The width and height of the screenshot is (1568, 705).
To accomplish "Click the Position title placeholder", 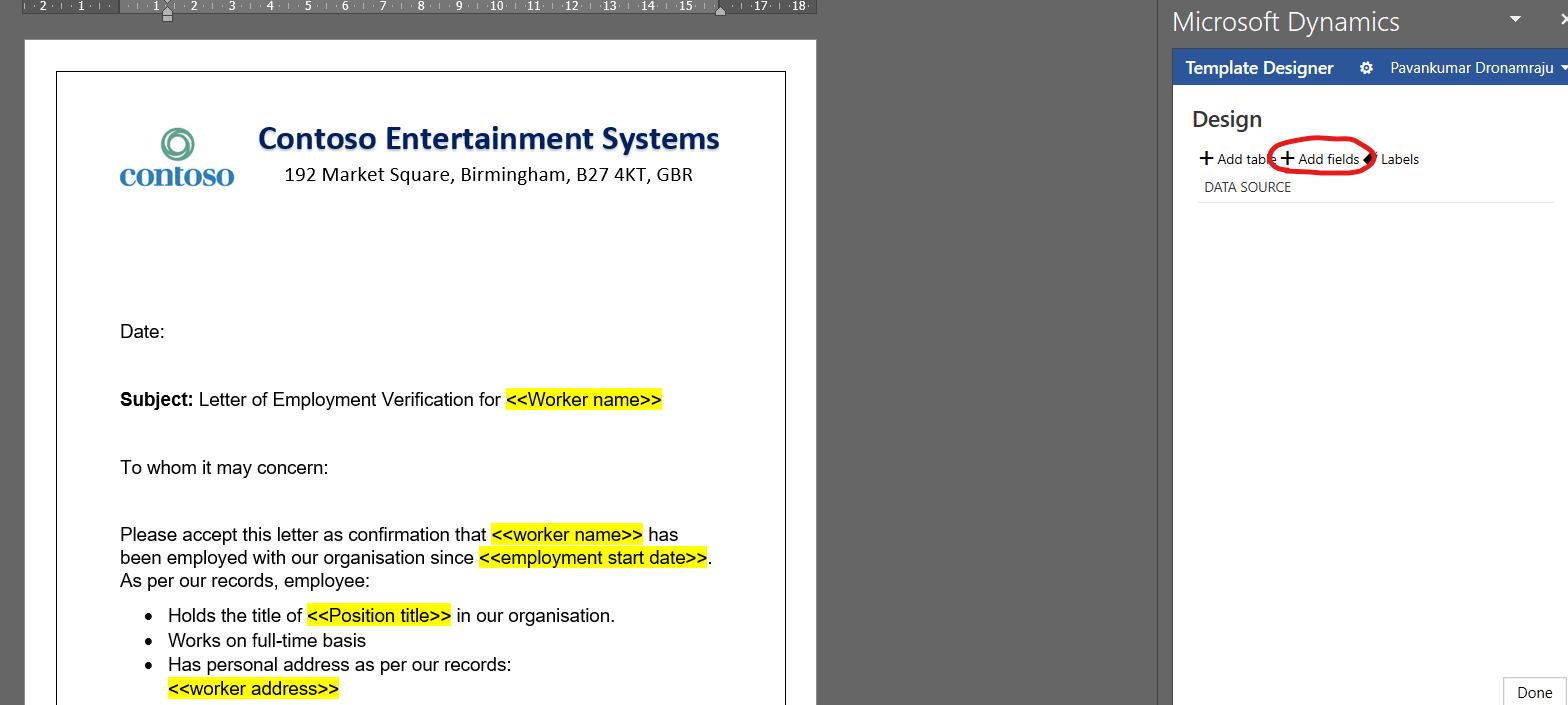I will click(379, 616).
